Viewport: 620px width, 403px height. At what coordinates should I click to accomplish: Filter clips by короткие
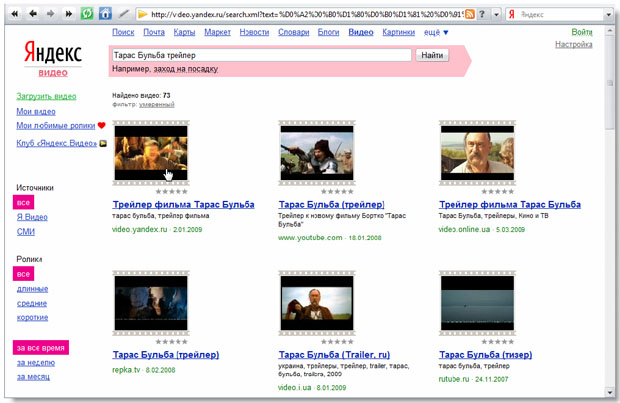pos(32,318)
